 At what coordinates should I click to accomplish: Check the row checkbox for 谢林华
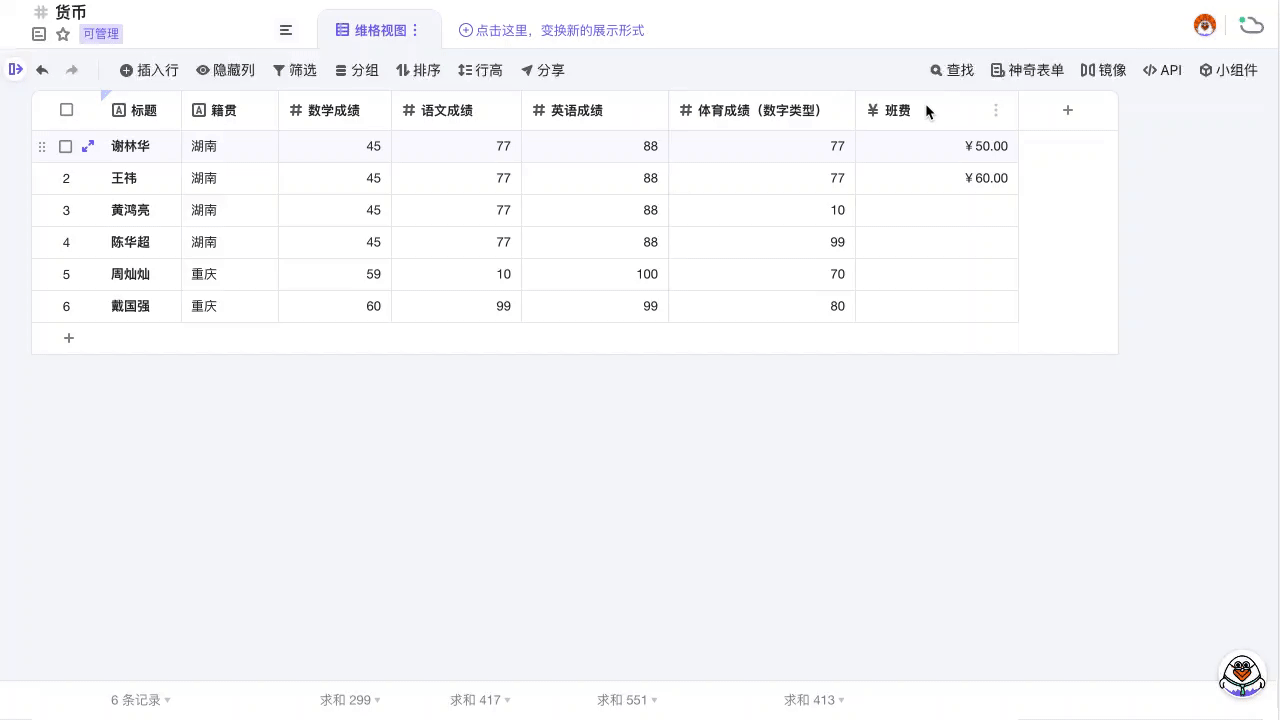(x=65, y=146)
